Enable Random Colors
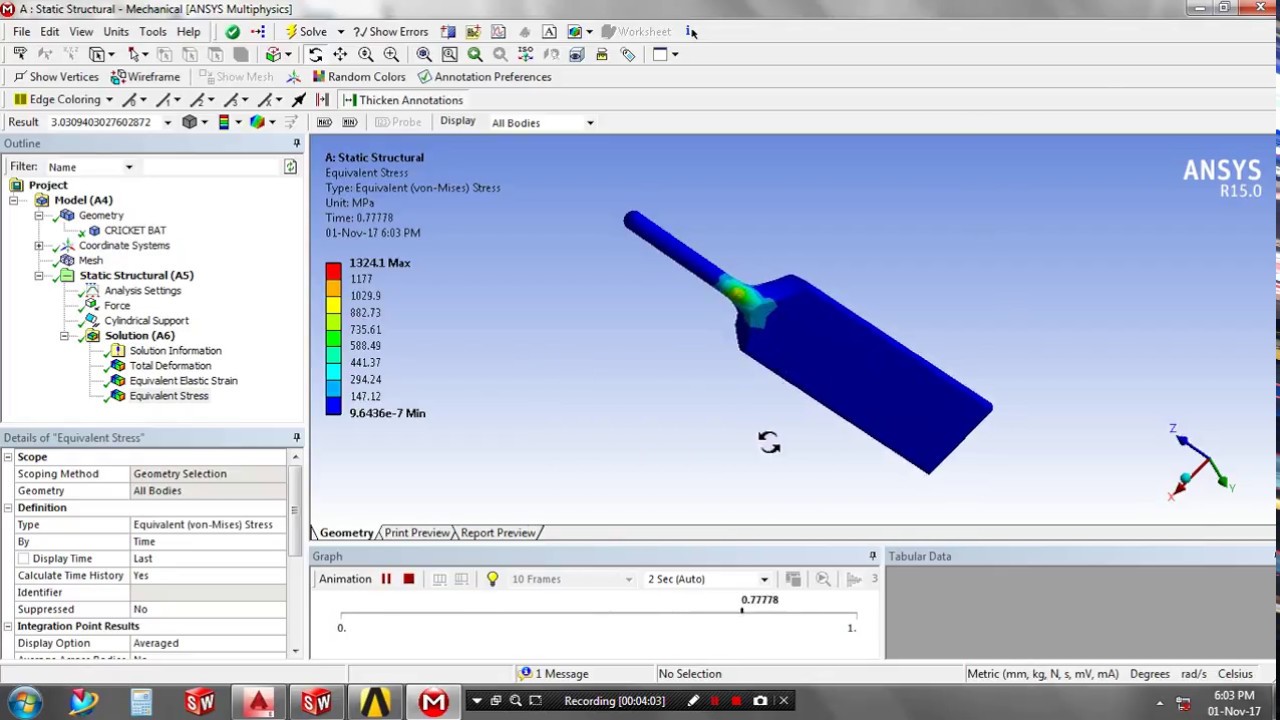 [359, 77]
